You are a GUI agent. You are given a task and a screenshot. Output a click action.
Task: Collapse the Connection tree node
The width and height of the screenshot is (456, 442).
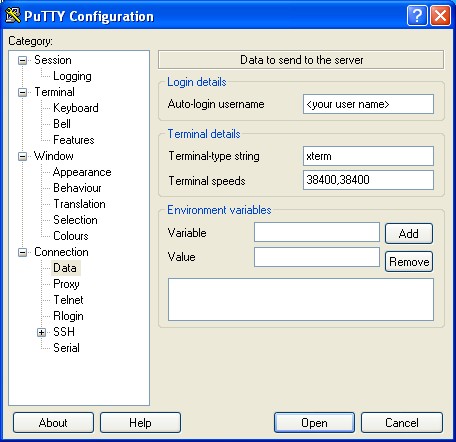point(22,252)
